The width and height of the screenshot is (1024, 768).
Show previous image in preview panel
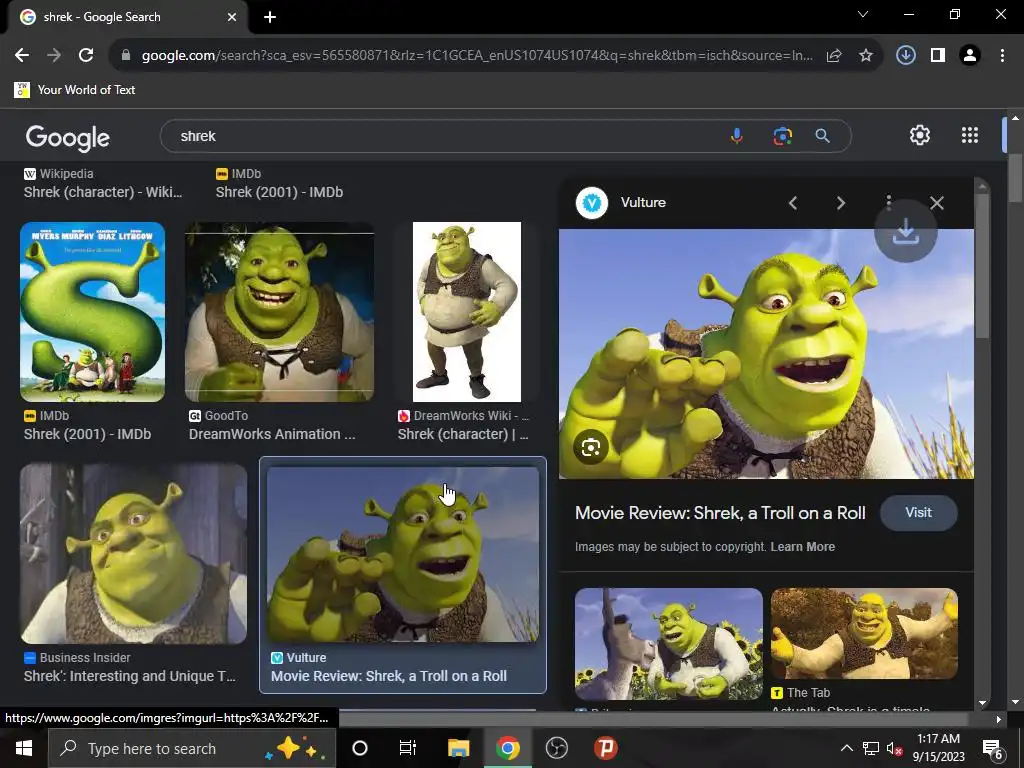pos(793,203)
